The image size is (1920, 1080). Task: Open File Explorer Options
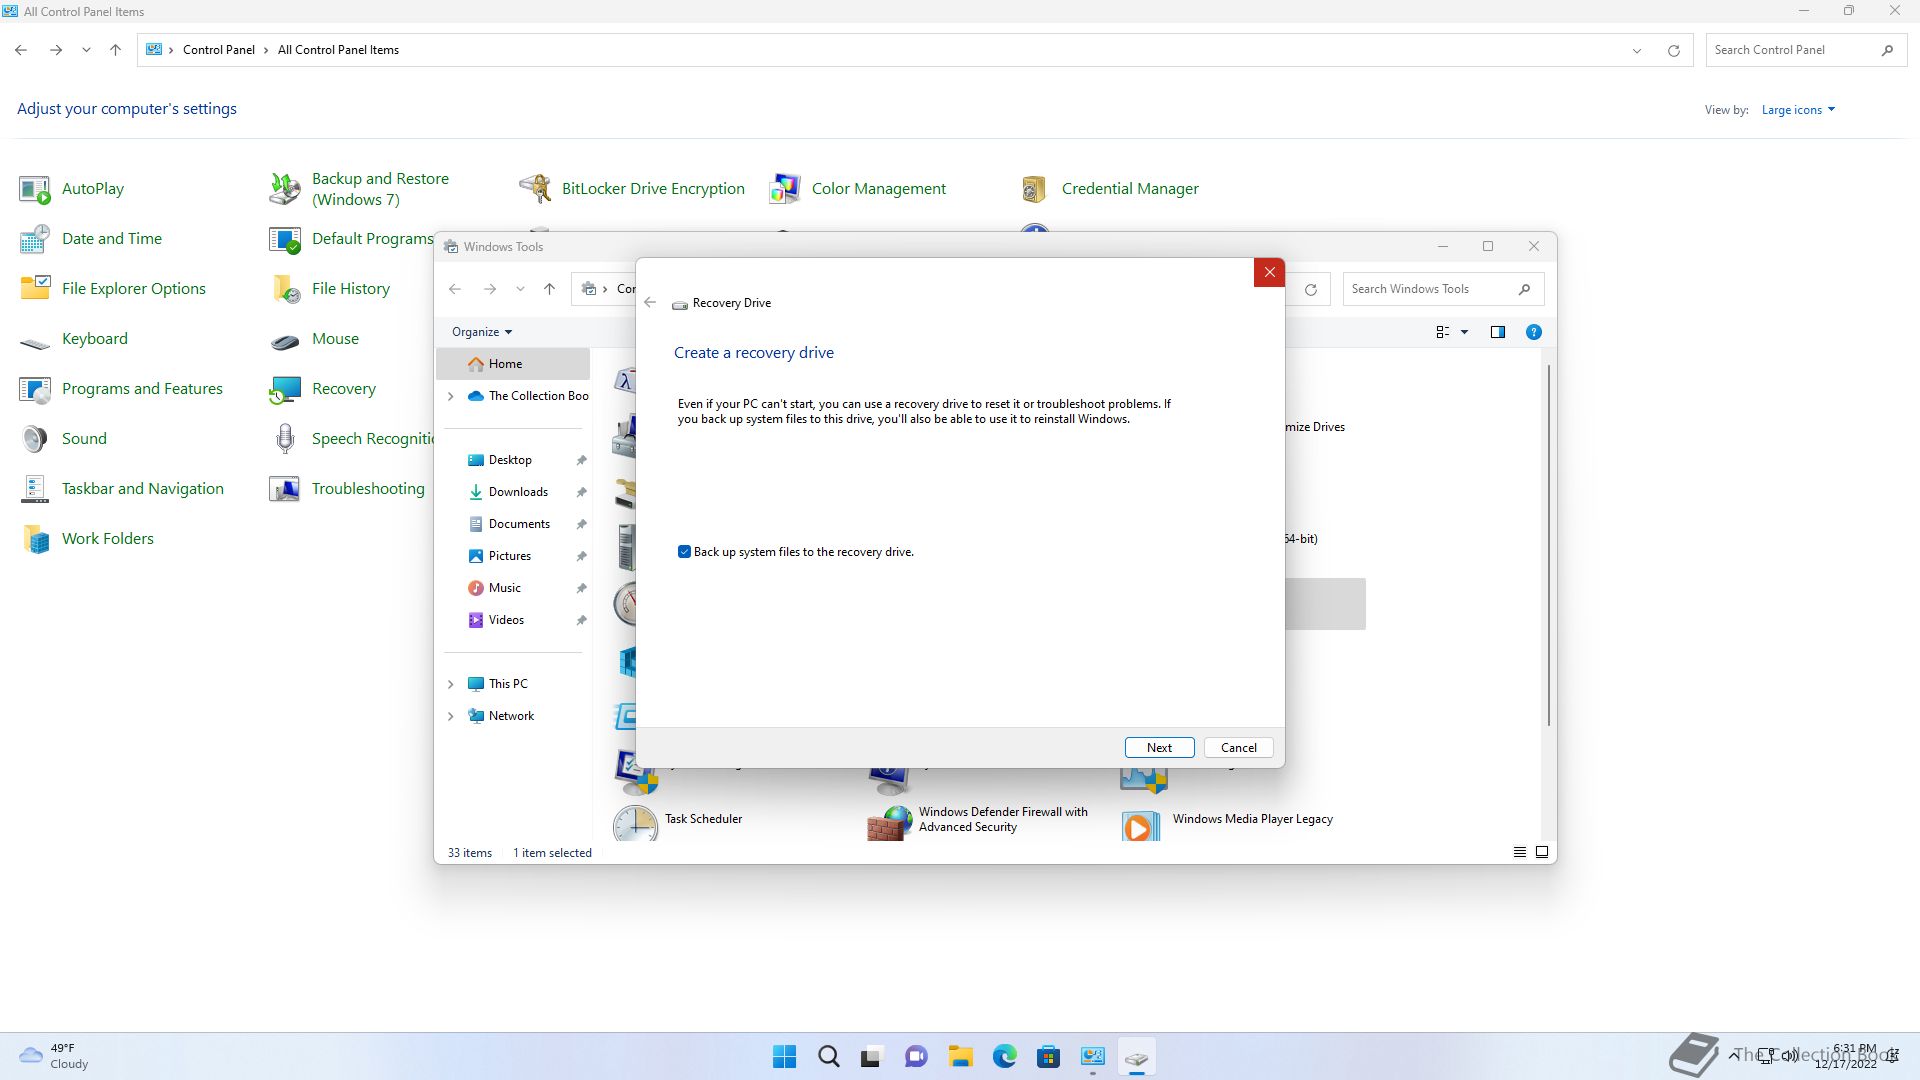click(113, 289)
